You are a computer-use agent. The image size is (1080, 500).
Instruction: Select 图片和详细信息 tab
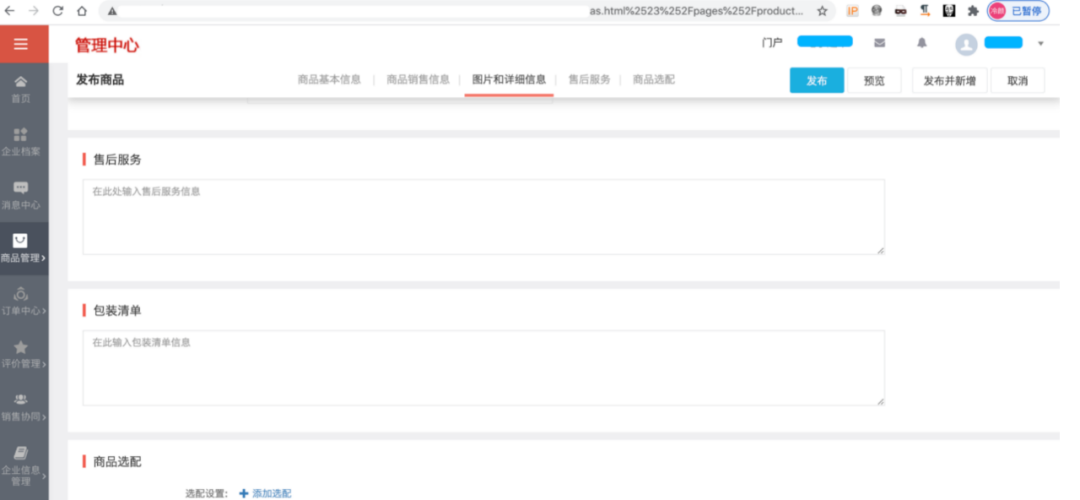click(509, 80)
